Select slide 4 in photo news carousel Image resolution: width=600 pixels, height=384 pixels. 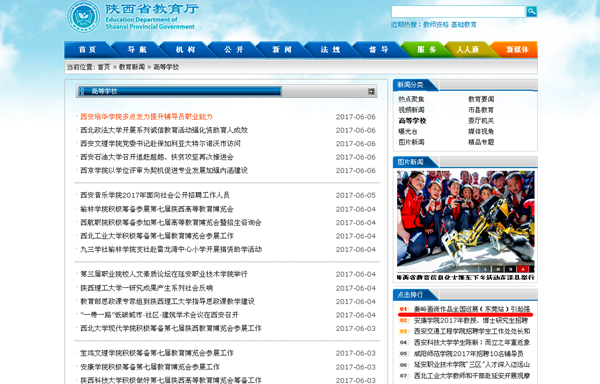tap(522, 269)
